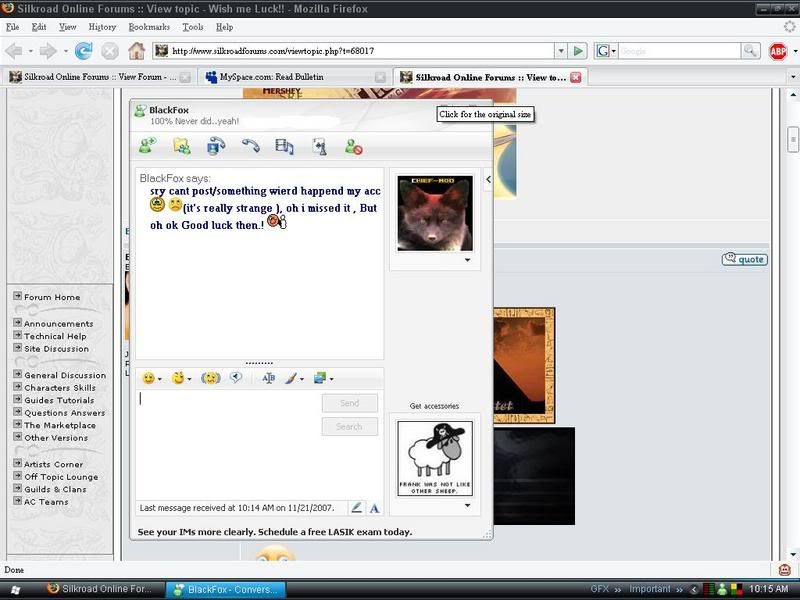Open the Characters Skills forum link

coord(60,388)
